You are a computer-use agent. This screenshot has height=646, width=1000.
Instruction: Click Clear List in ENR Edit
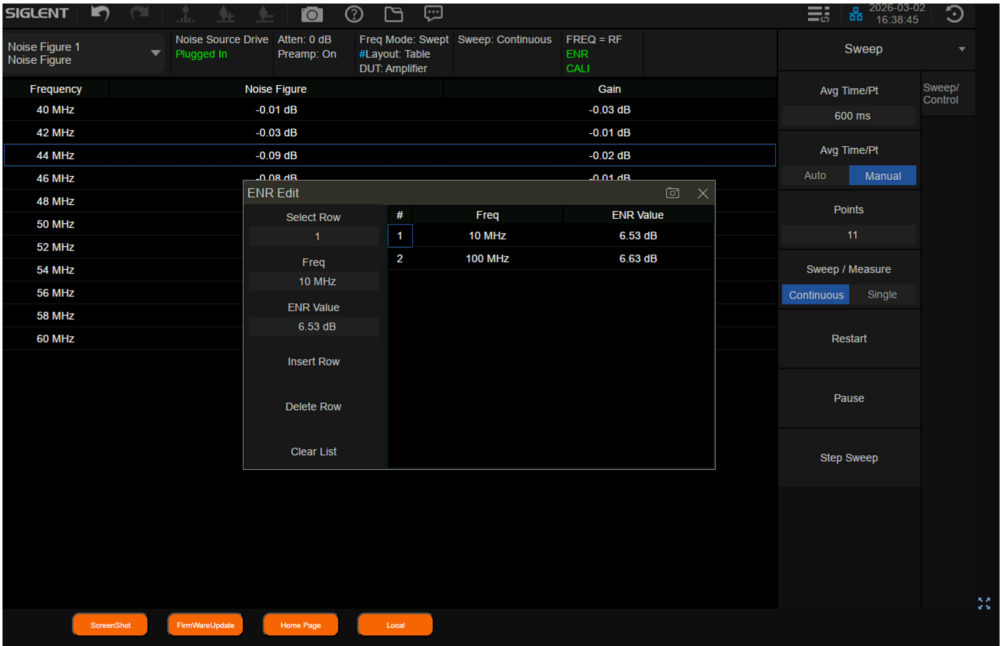314,452
